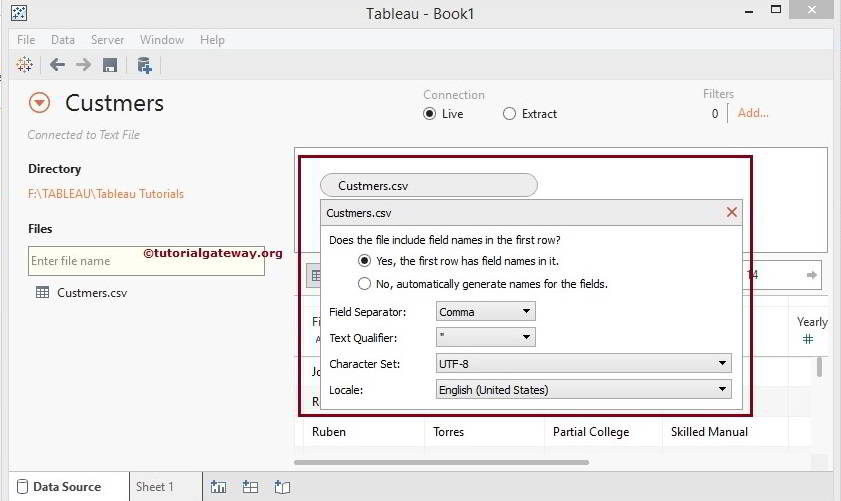Open the Field Separator Comma dropdown
The height and width of the screenshot is (501, 841).
point(485,312)
